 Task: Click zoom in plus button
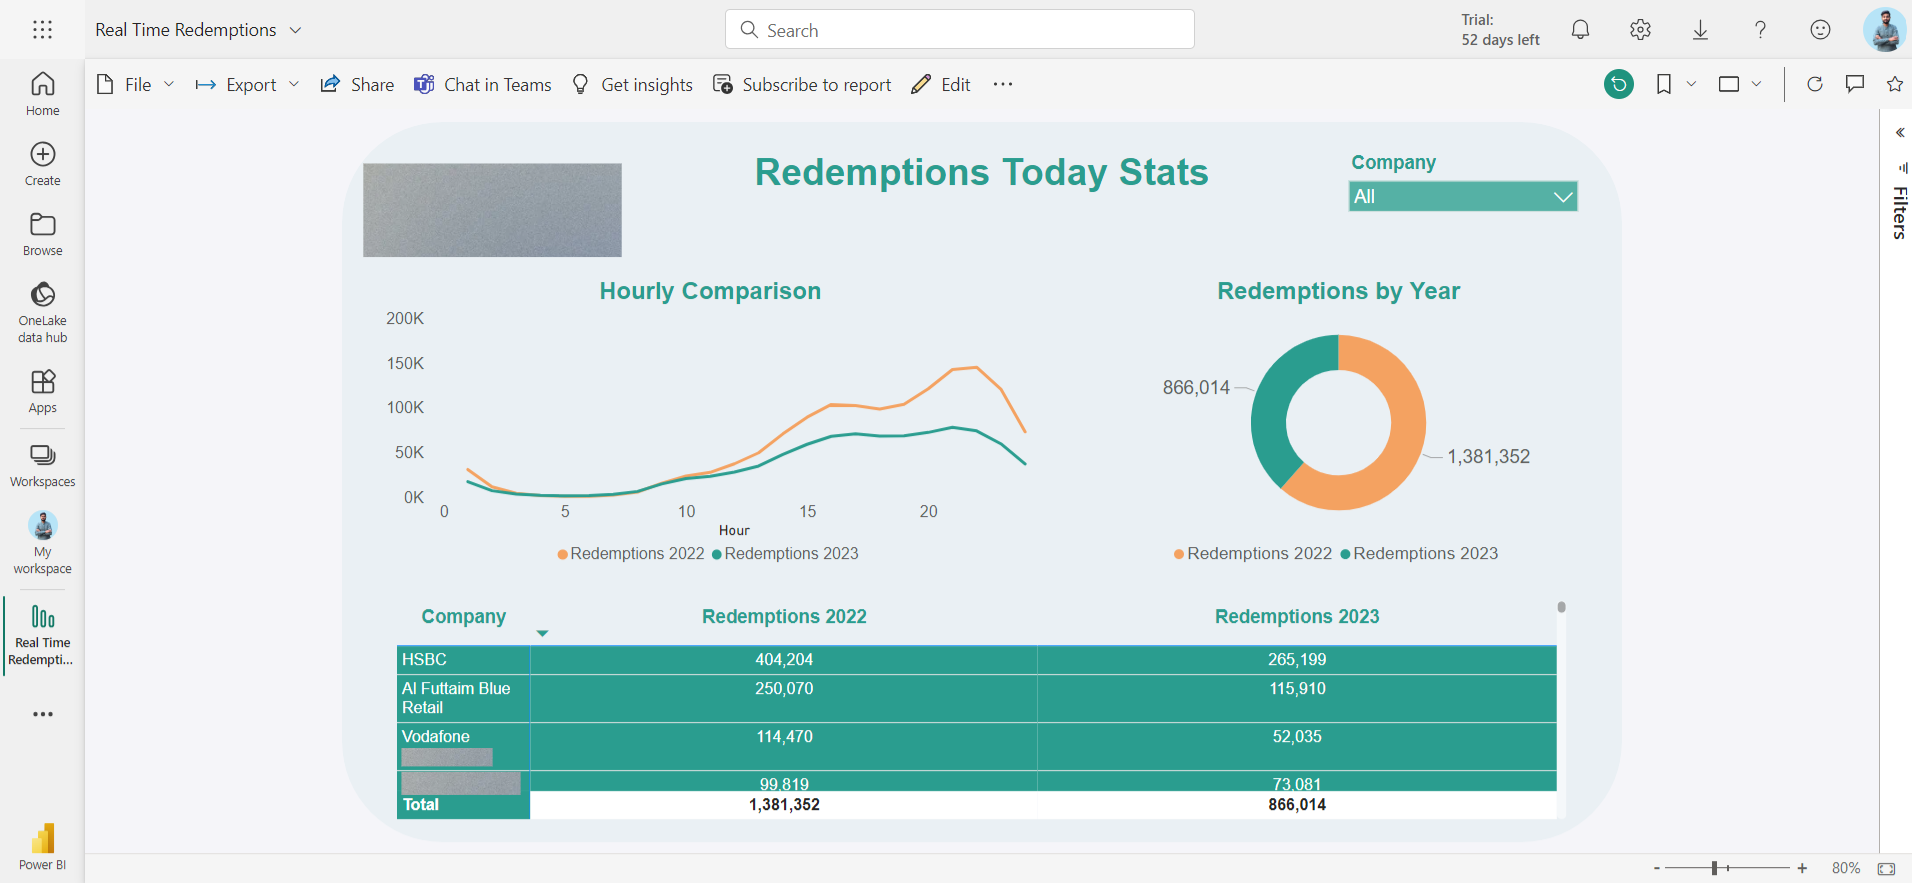coord(1802,868)
